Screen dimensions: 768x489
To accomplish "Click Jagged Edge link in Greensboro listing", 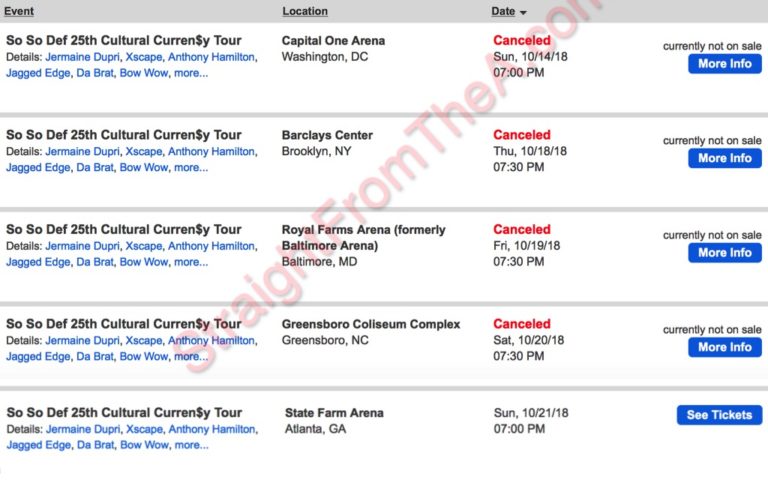I will [x=38, y=356].
